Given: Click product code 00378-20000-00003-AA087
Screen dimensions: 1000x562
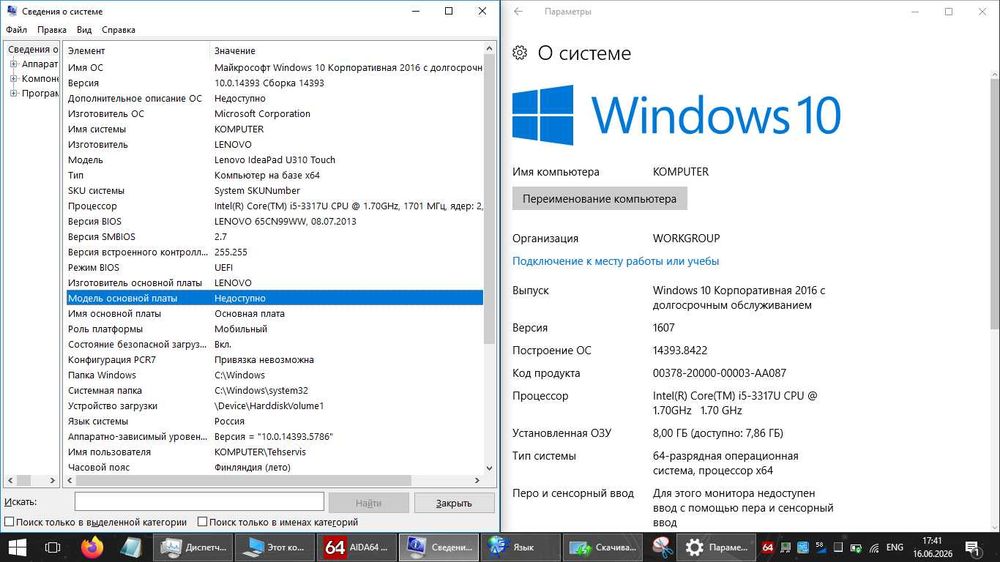Looking at the screenshot, I should click(719, 373).
